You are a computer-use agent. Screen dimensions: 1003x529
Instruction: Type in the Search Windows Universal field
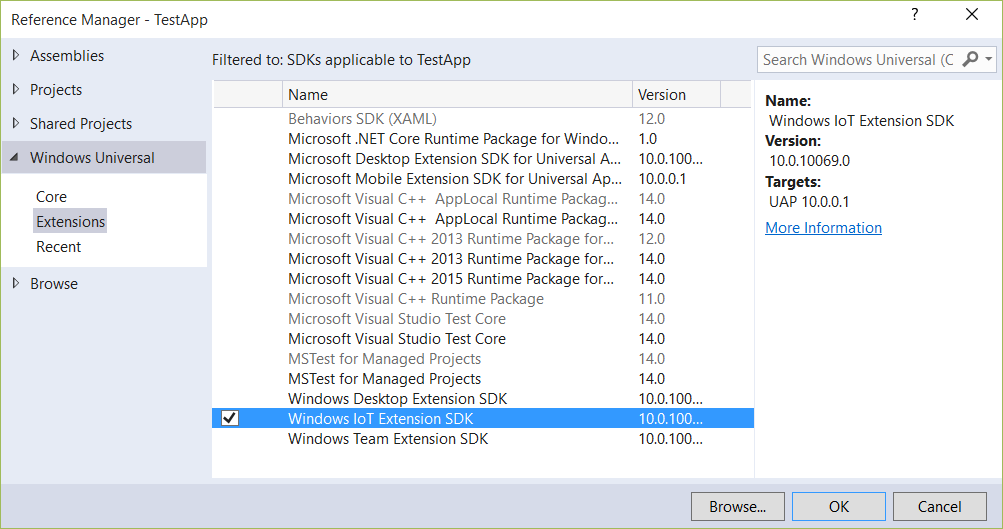[x=857, y=60]
